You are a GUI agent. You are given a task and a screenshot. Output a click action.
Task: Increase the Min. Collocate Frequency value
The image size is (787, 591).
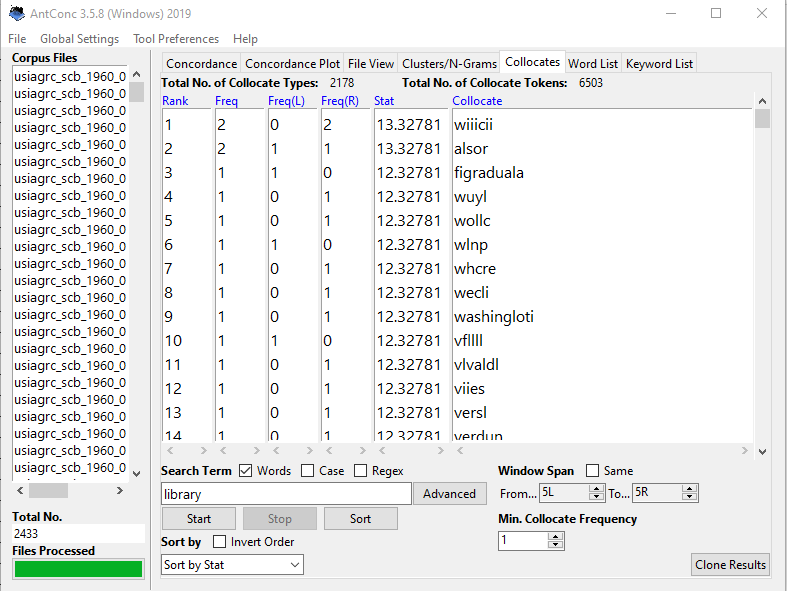pyautogui.click(x=556, y=536)
